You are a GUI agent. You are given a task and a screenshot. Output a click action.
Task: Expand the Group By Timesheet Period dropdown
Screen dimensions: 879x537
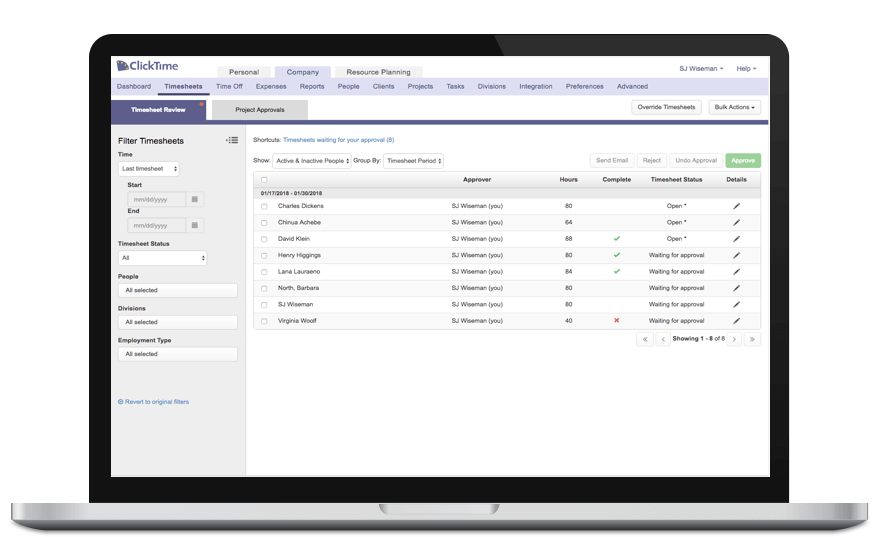point(413,161)
